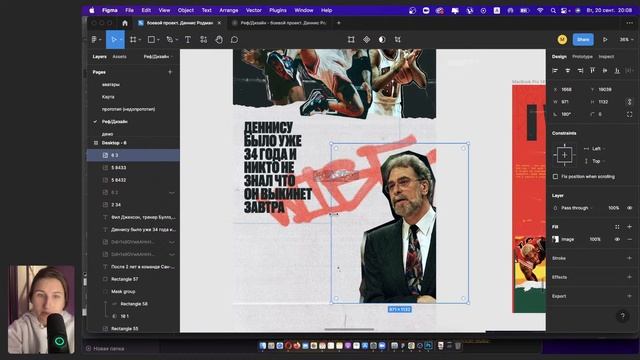This screenshot has height=360, width=640.
Task: Open the Arrange menu
Action: pos(229,10)
